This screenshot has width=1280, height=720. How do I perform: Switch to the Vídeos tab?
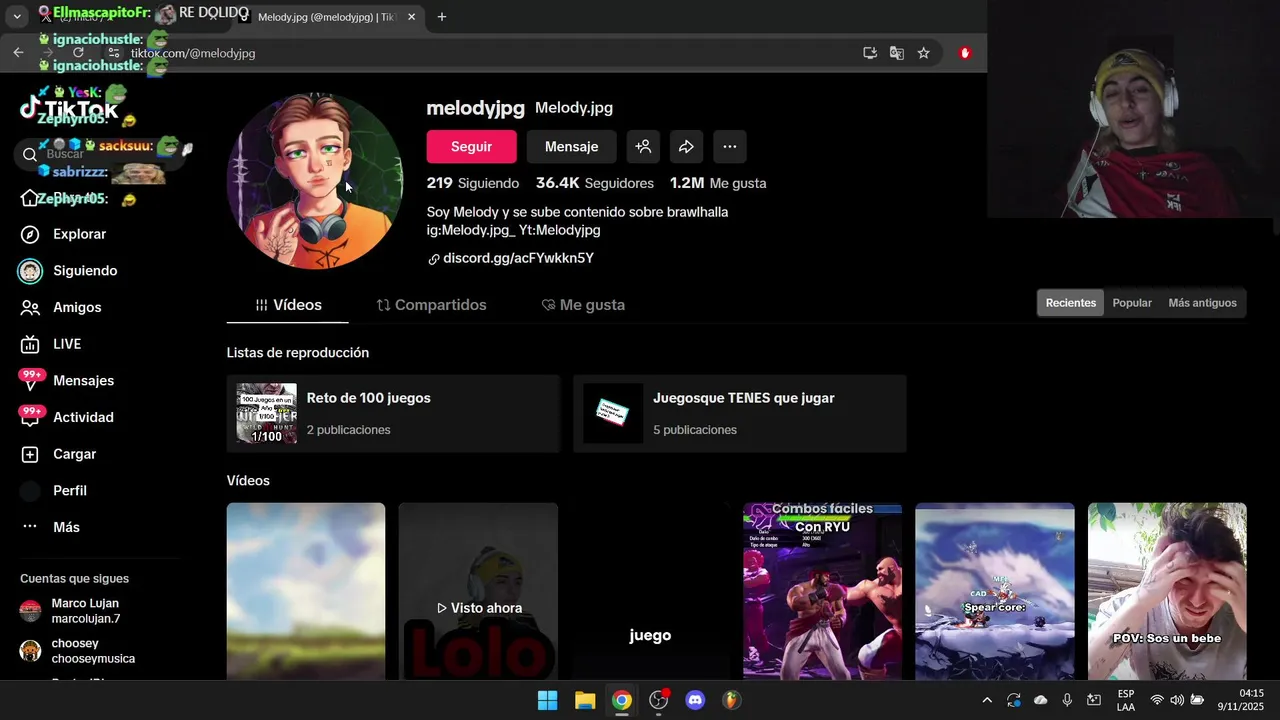click(x=288, y=305)
